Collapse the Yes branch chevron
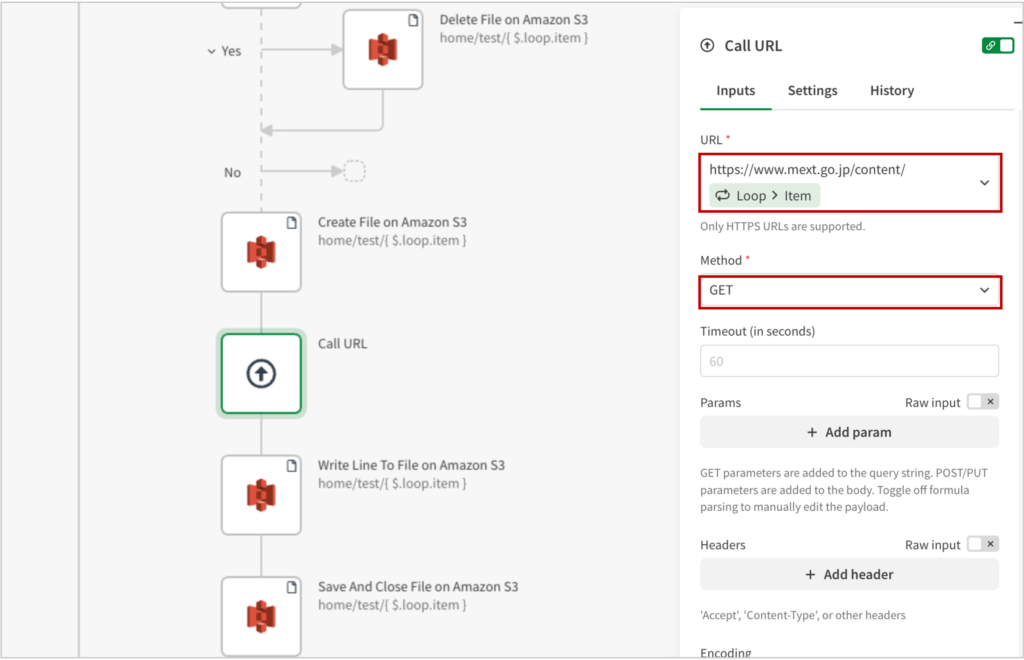This screenshot has height=660, width=1024. pos(211,51)
